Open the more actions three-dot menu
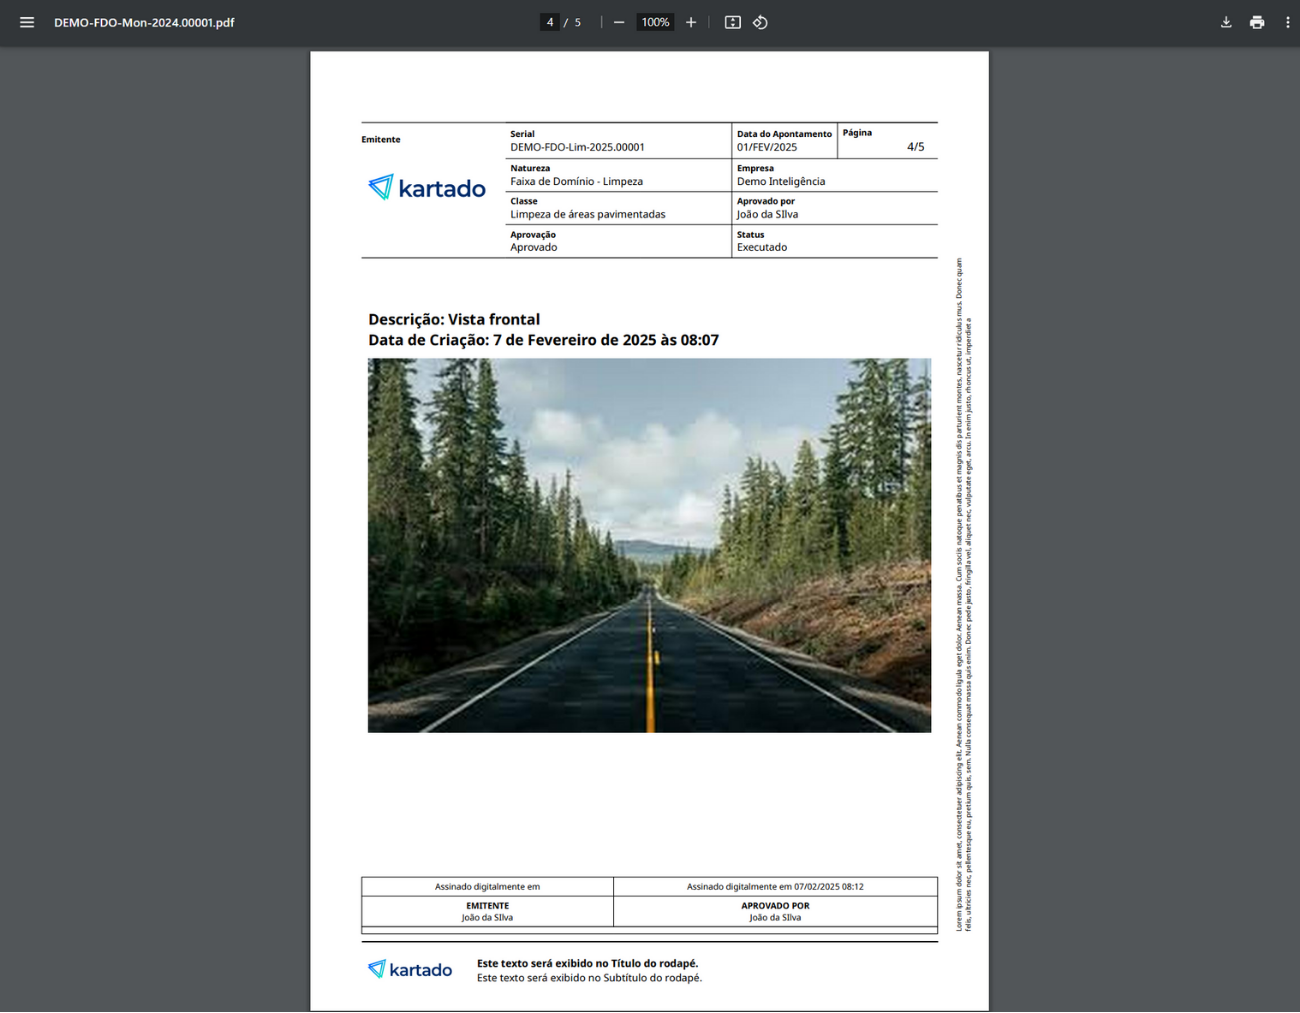This screenshot has width=1300, height=1013. (1287, 22)
